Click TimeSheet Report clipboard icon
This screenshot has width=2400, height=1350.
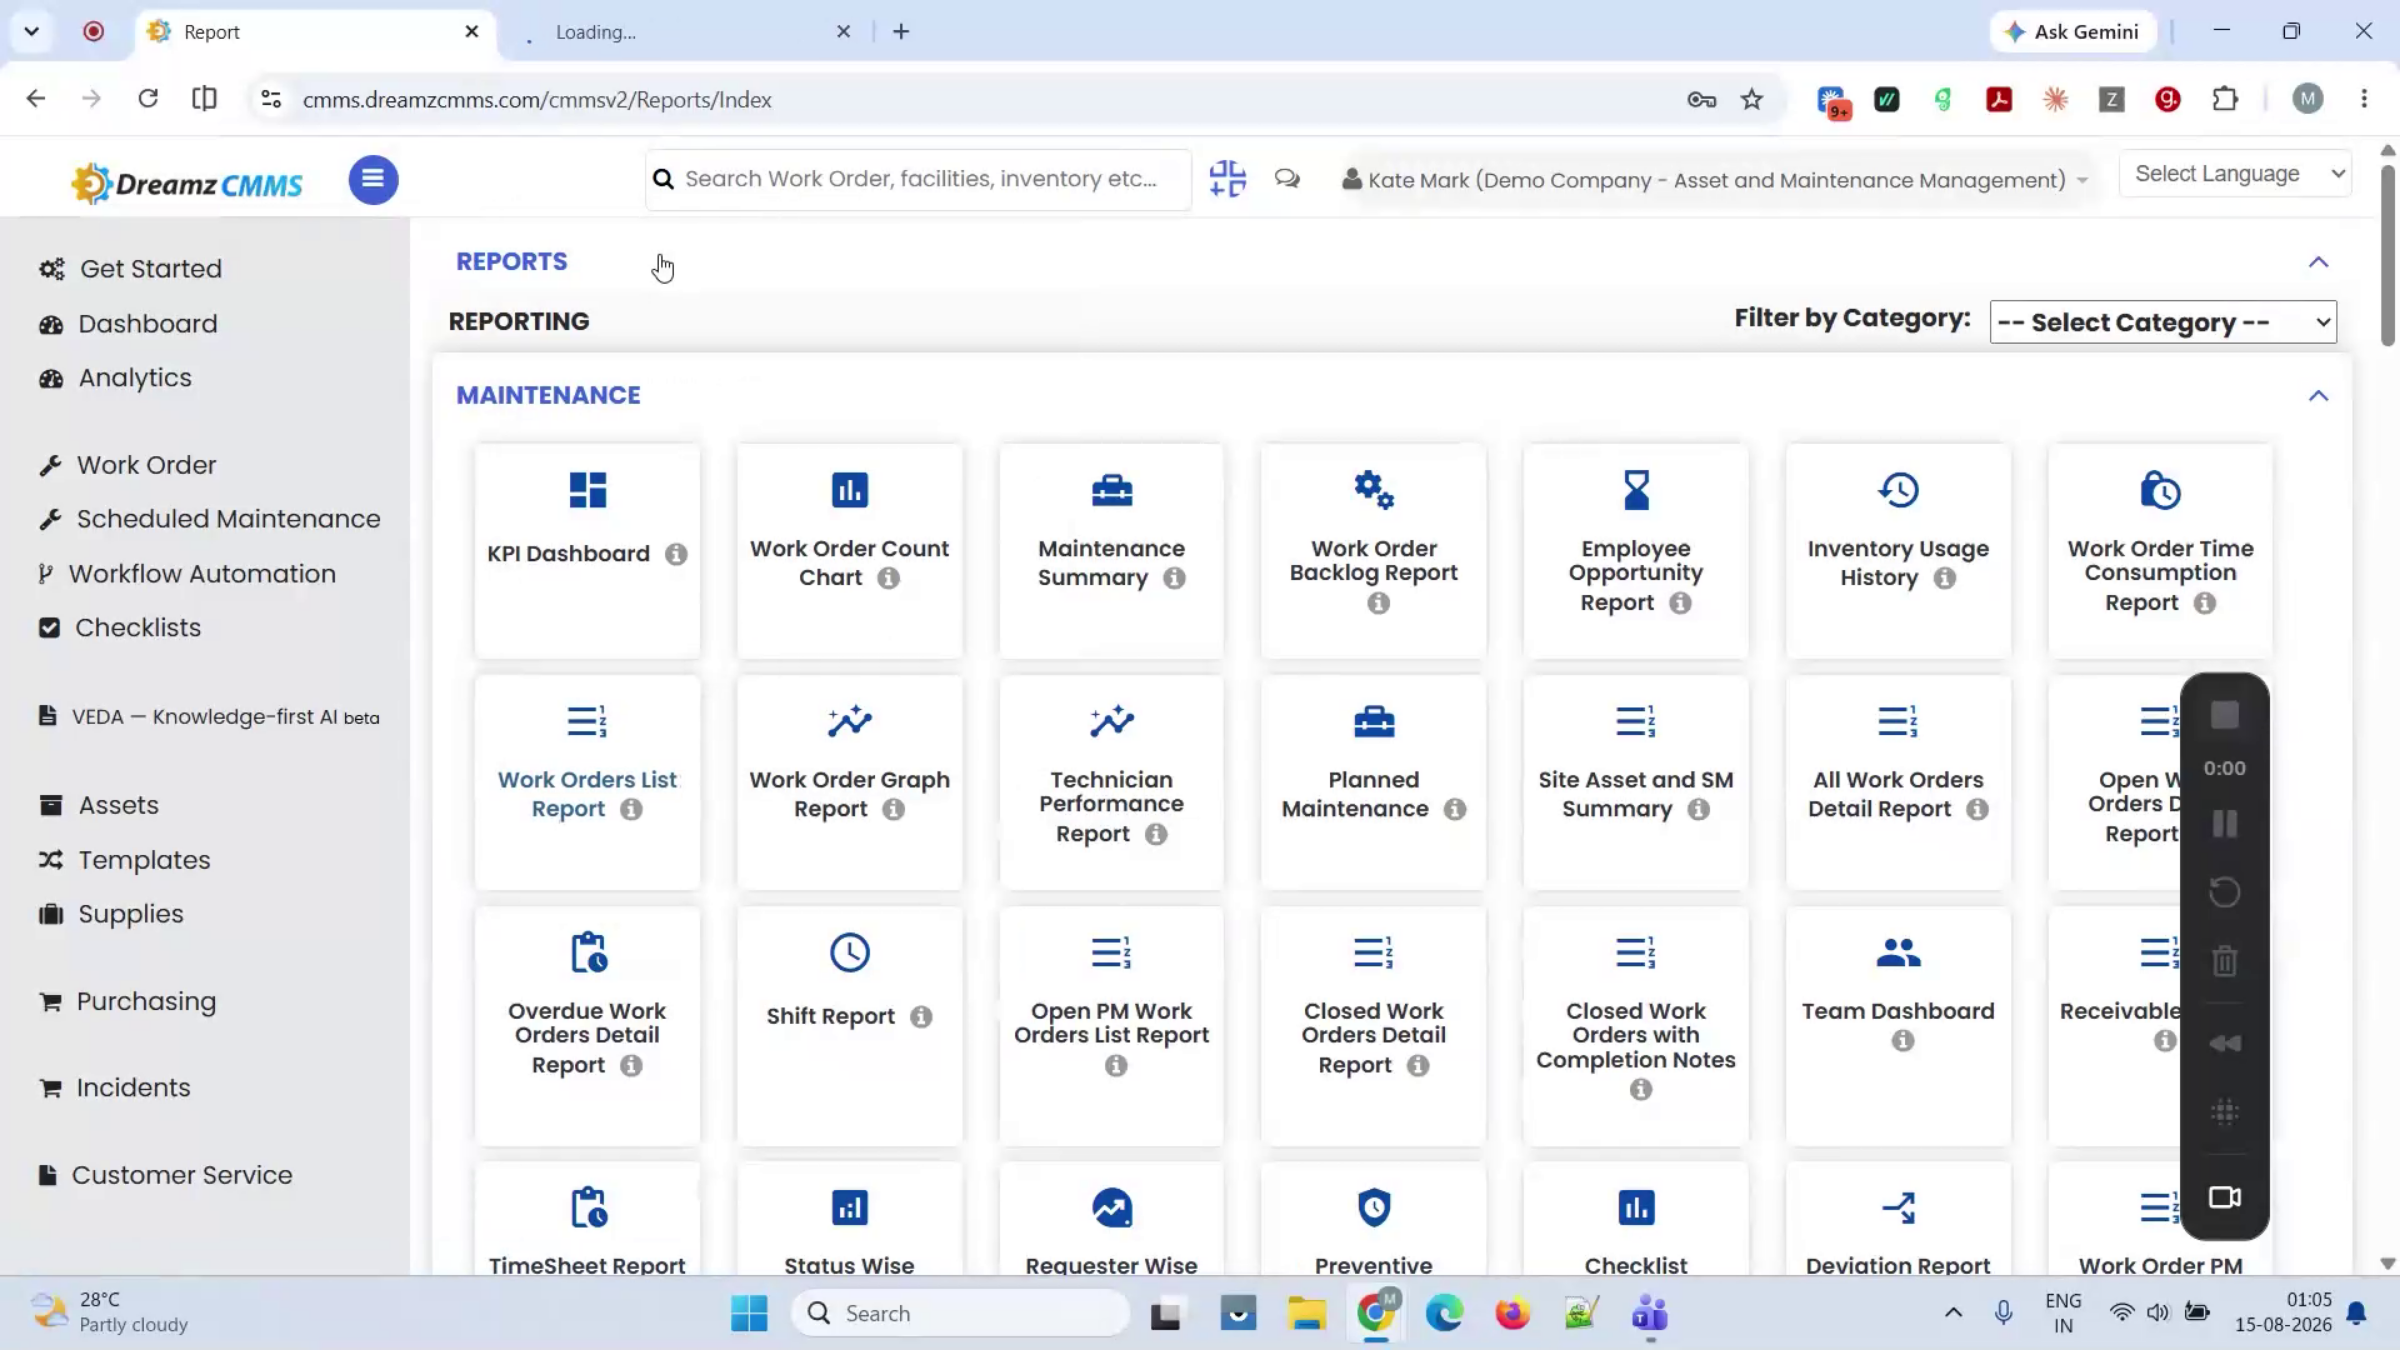pyautogui.click(x=588, y=1207)
